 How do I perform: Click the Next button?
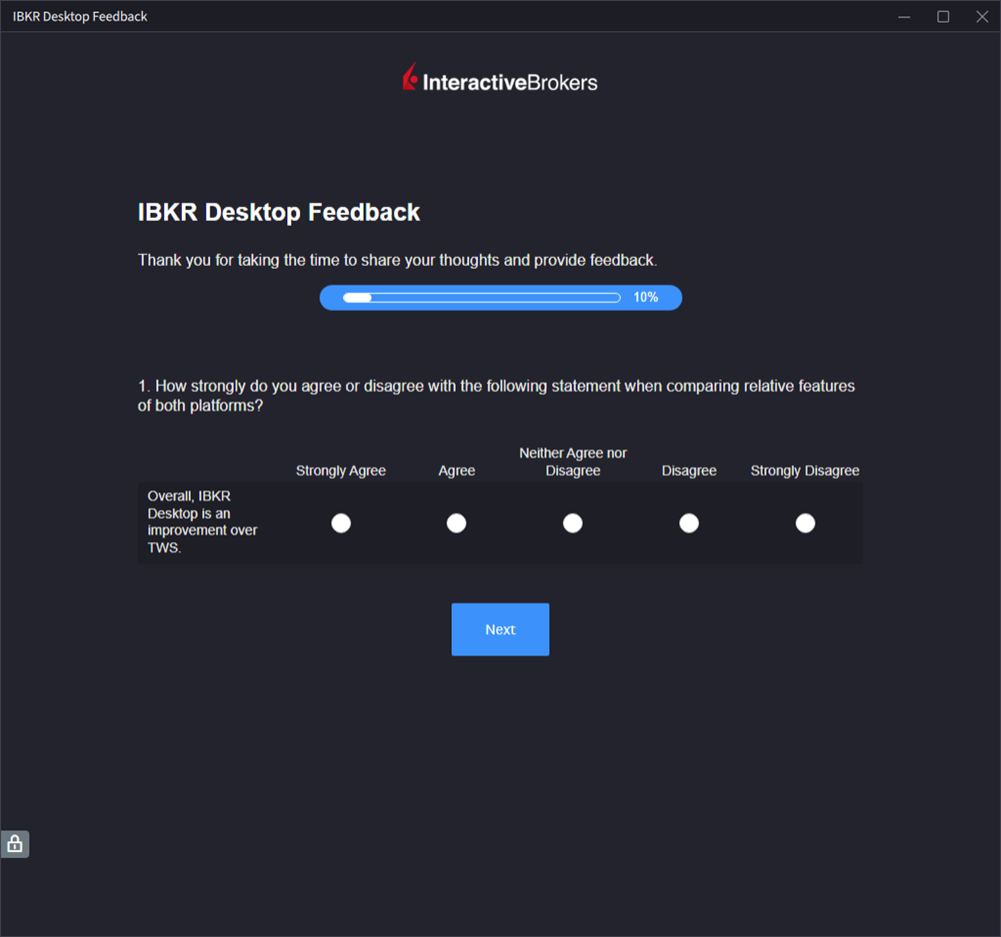pos(500,629)
